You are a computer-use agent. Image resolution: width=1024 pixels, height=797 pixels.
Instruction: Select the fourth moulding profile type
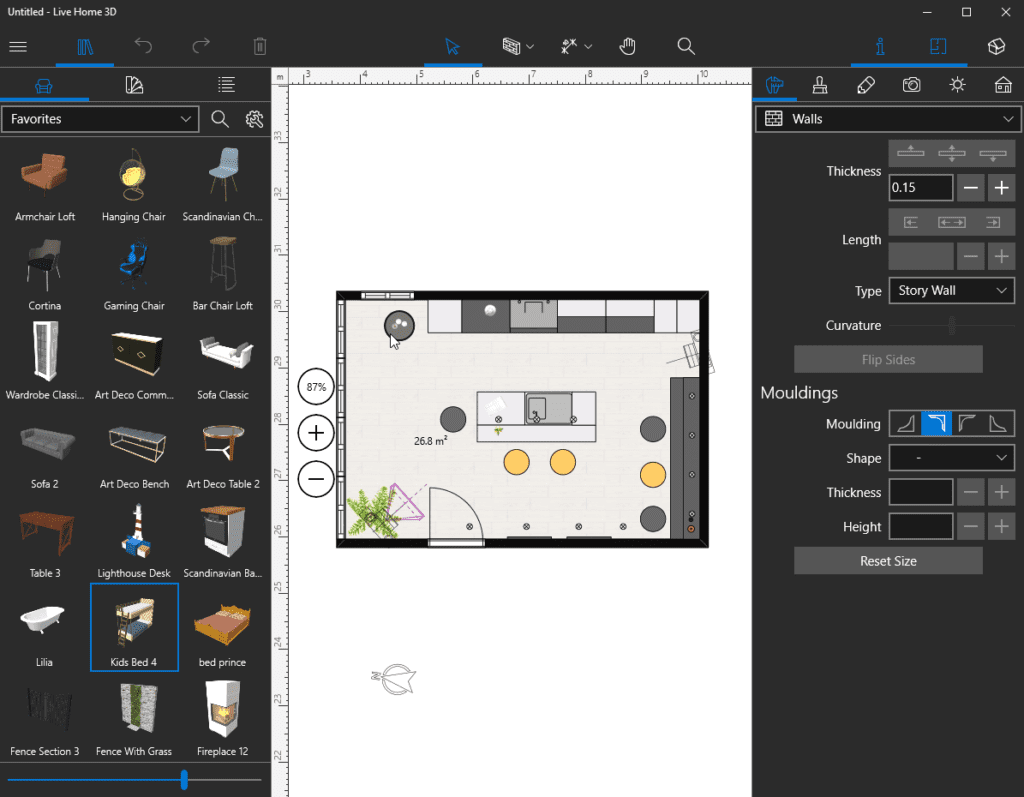coord(999,423)
